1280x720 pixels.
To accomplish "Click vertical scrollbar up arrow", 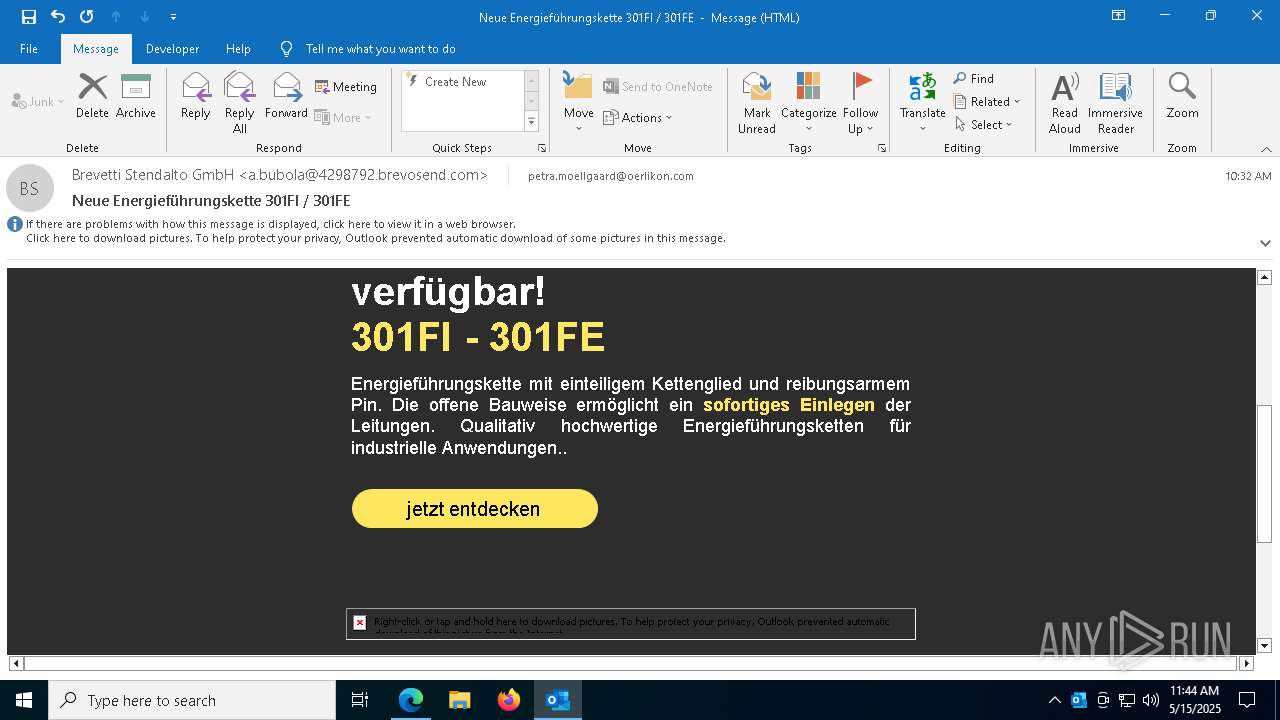I will 1264,277.
